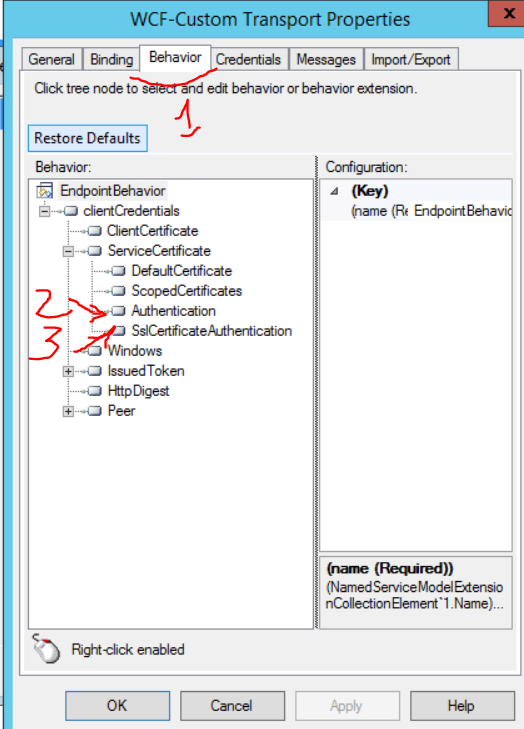Click the ServiceCertificate node icon

[94, 251]
